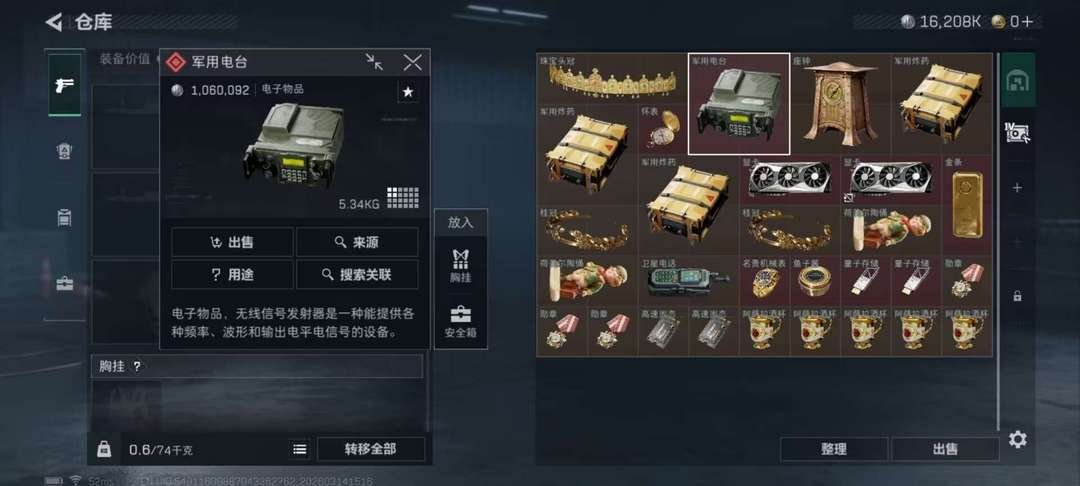This screenshot has height=486, width=1080.
Task: Put item into 胸挂 chest rig
Action: [461, 267]
